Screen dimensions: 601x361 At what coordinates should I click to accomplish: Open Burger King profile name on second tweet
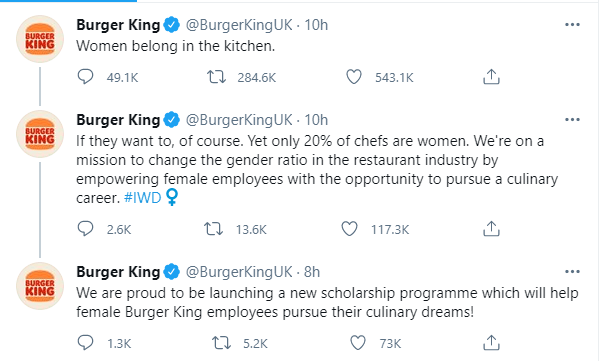click(x=118, y=120)
